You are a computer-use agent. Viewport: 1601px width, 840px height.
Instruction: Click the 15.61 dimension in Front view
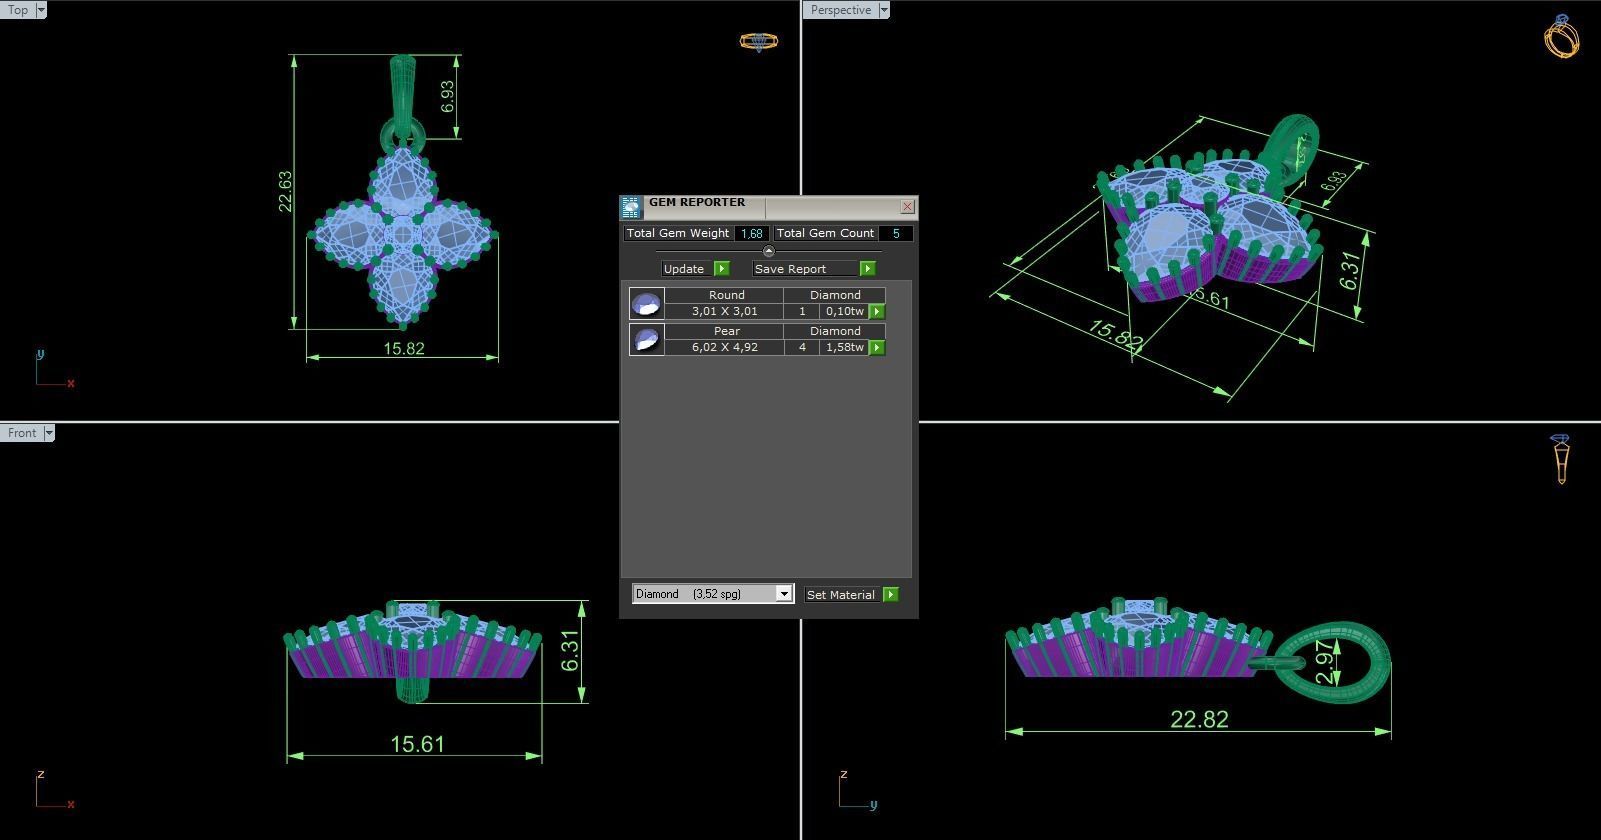417,744
